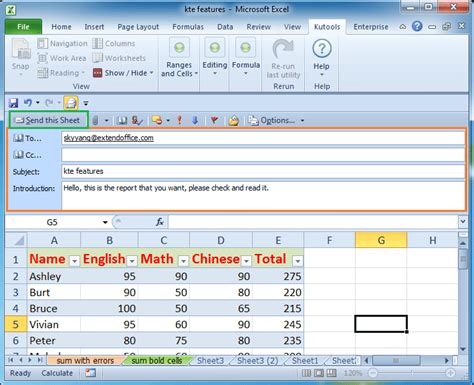Set high importance with the exclamation icon
474x385 pixels.
(180, 120)
